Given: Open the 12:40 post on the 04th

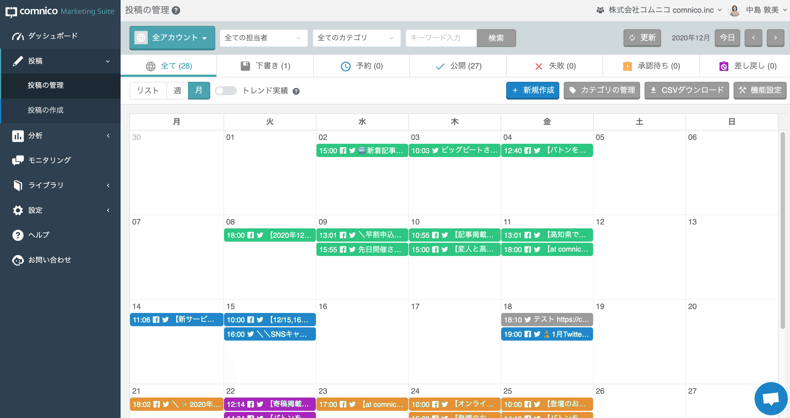Looking at the screenshot, I should 547,151.
